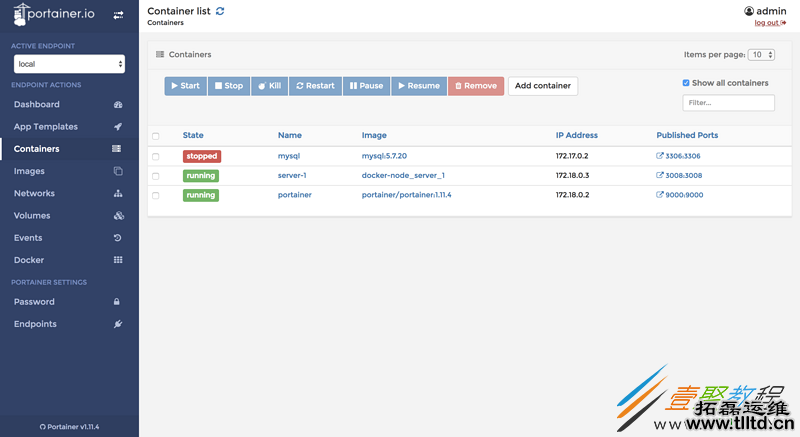
Task: Click the Dashboard gauge icon
Action: pos(118,105)
